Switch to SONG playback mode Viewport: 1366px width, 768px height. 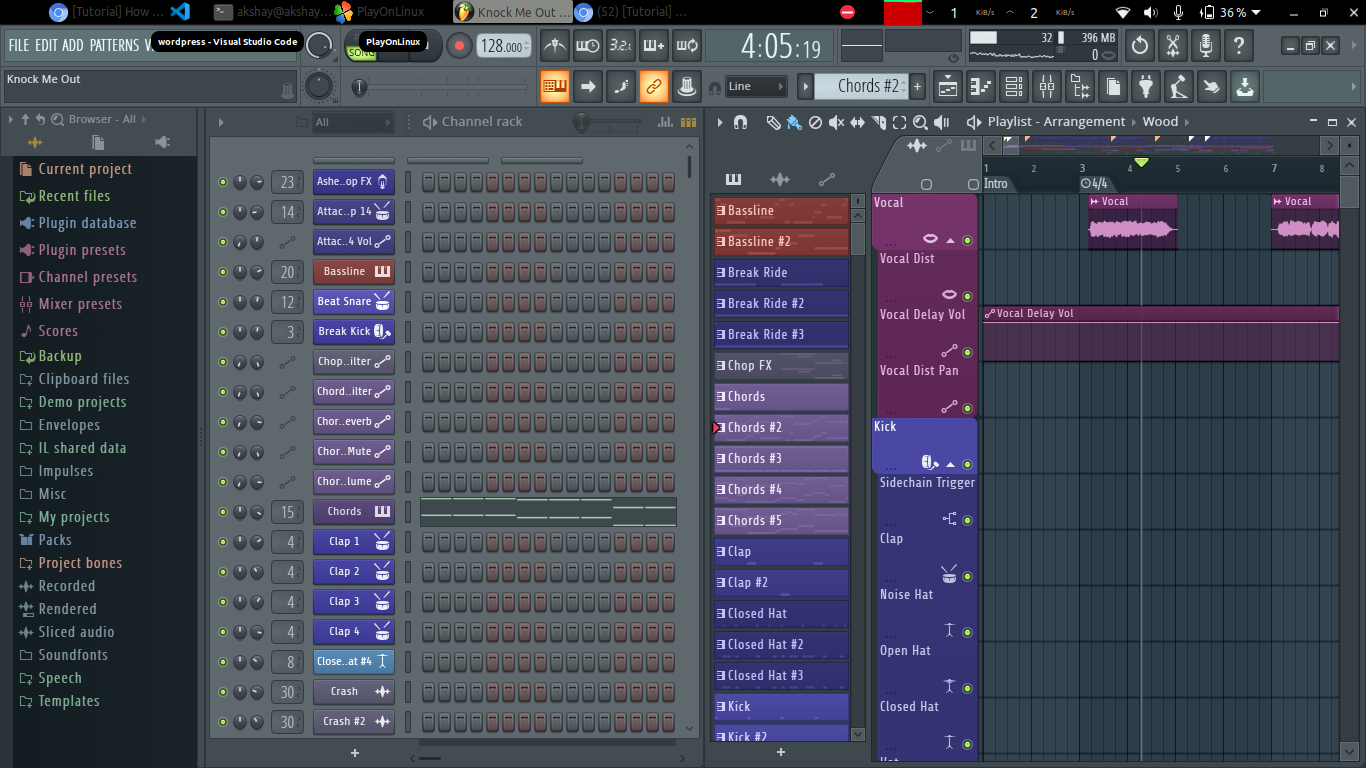(362, 53)
